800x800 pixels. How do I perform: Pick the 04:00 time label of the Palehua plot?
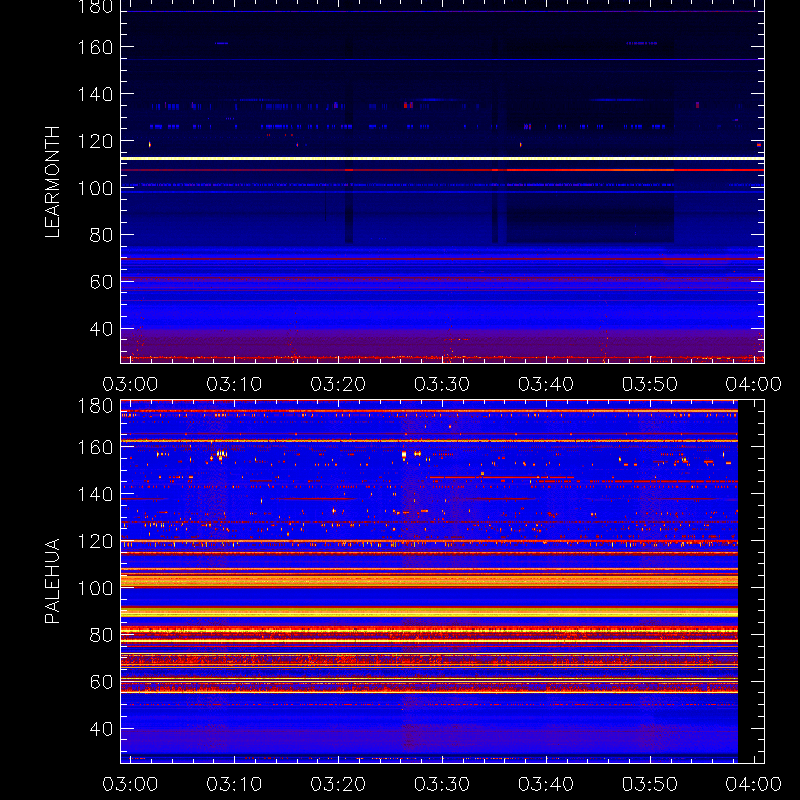pyautogui.click(x=754, y=784)
